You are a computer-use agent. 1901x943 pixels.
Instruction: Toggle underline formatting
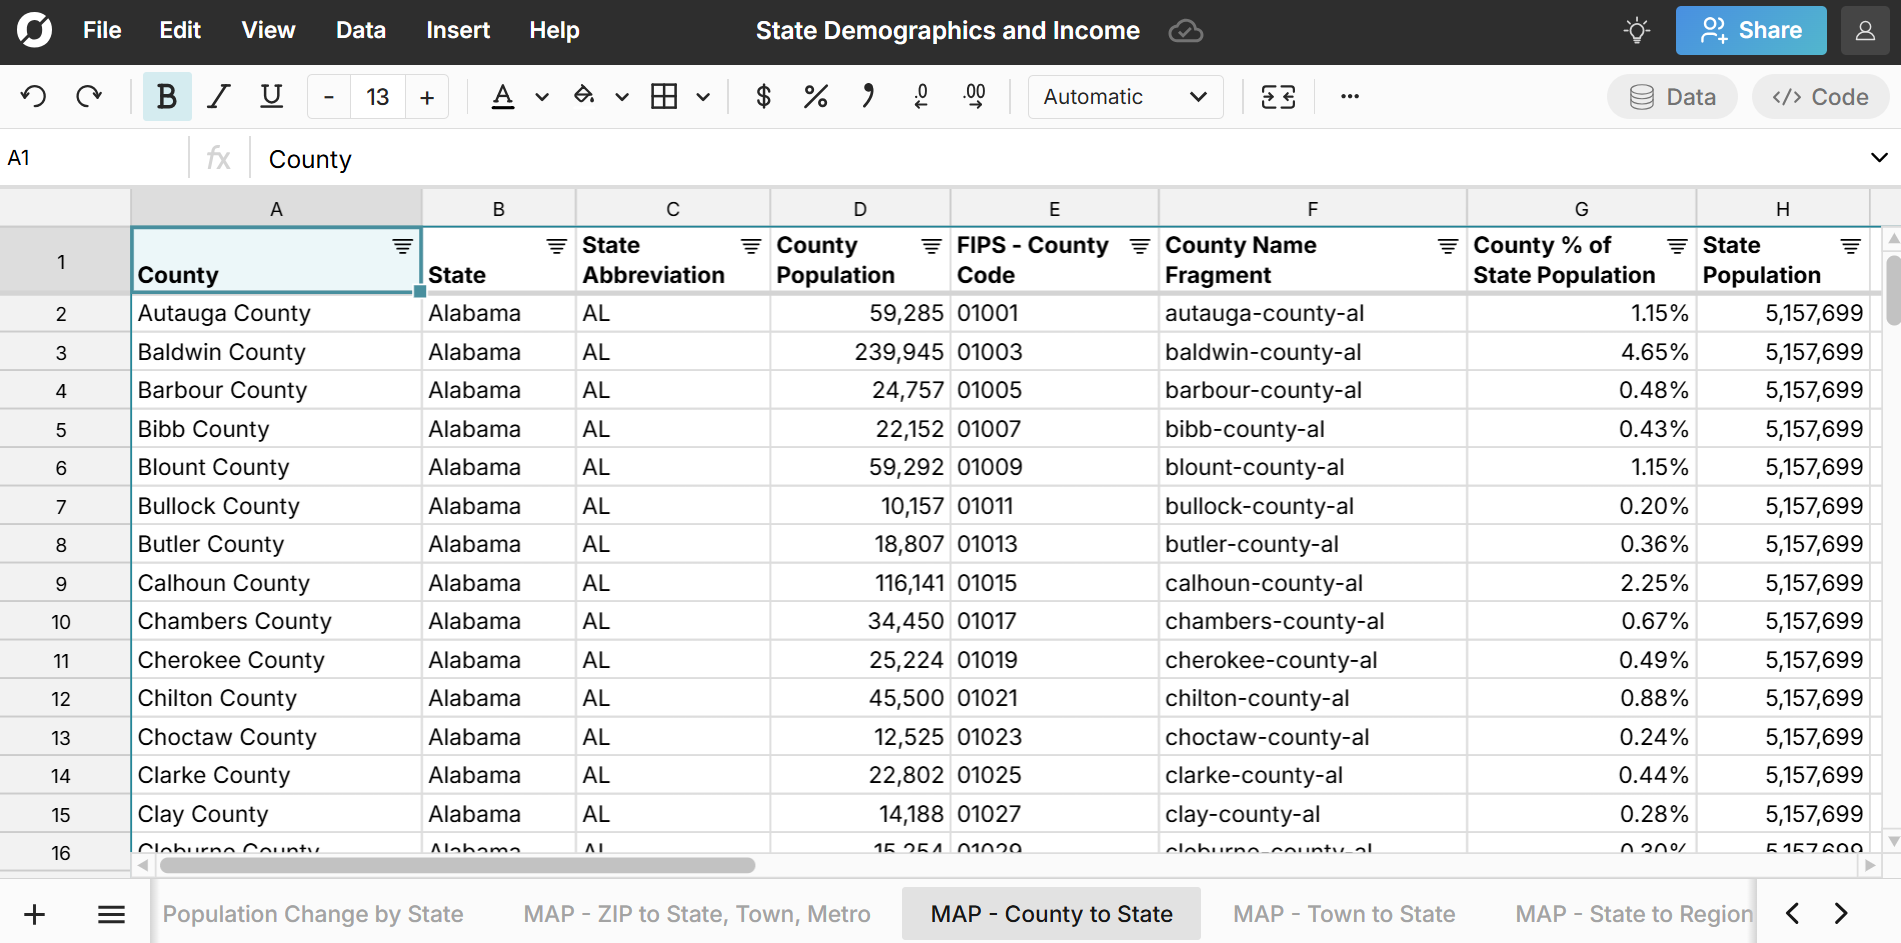(271, 97)
